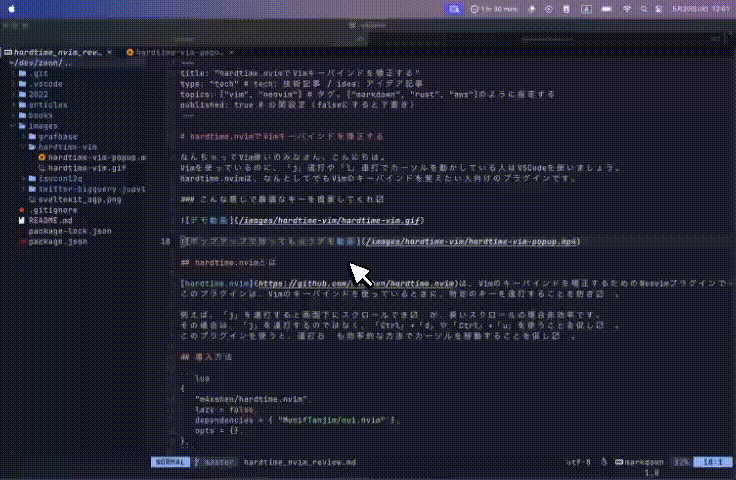Screen dimensions: 736x480
Task: Expand the articles folder arrow
Action: click(13, 105)
